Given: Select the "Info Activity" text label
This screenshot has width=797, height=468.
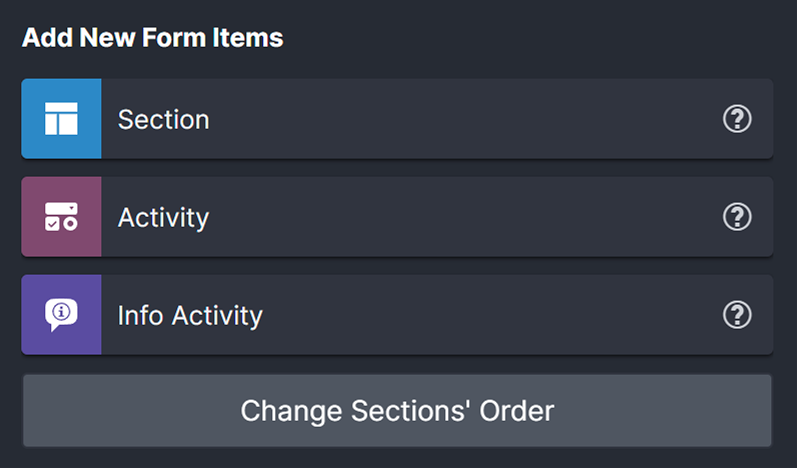Looking at the screenshot, I should pyautogui.click(x=190, y=316).
